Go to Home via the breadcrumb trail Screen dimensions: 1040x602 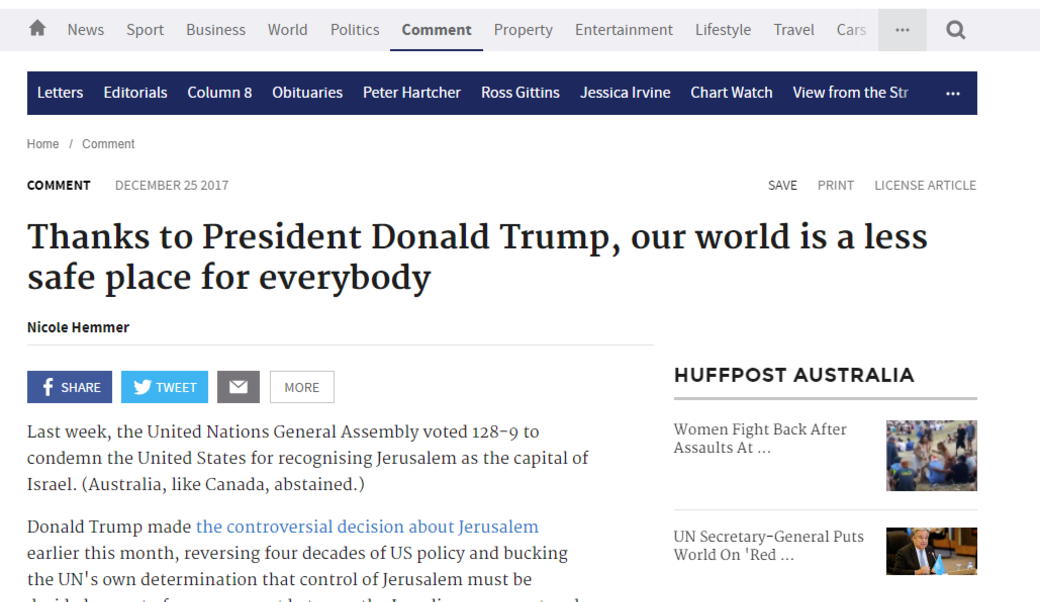(x=43, y=143)
